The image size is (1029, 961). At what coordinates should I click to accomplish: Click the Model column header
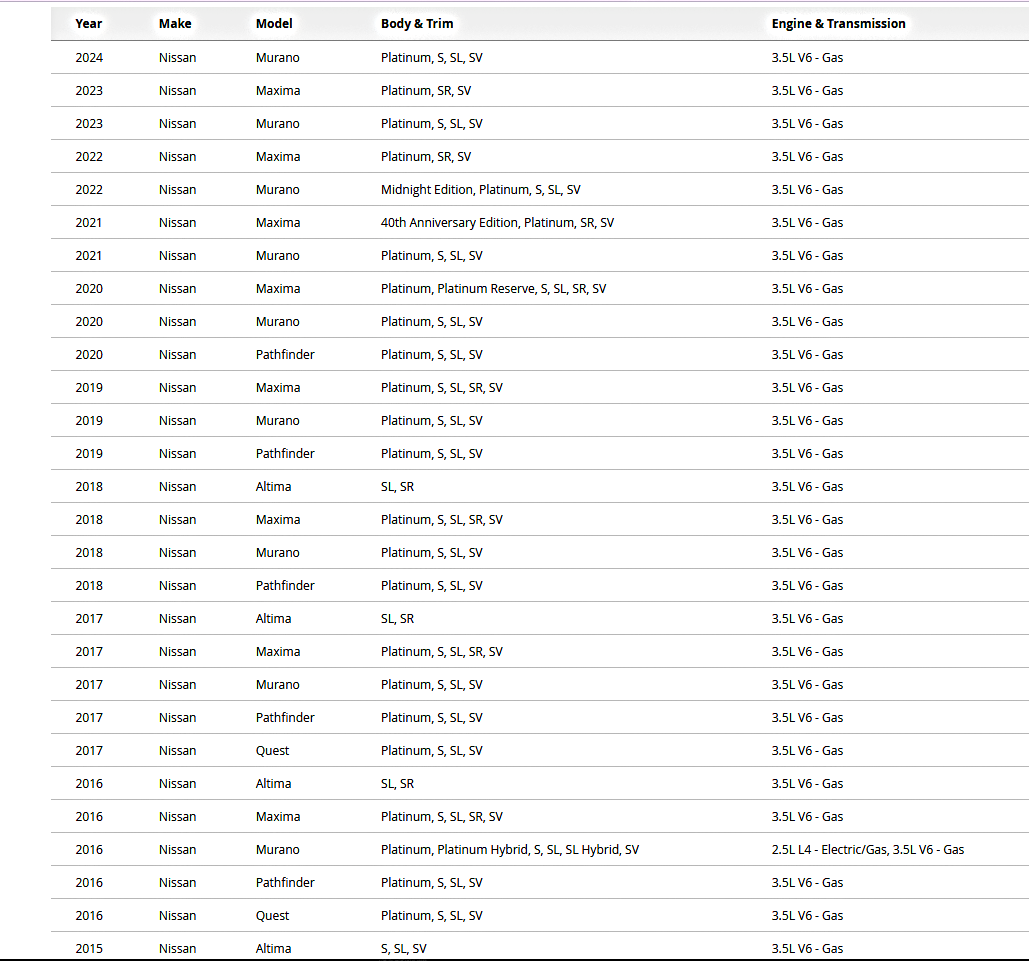(274, 24)
